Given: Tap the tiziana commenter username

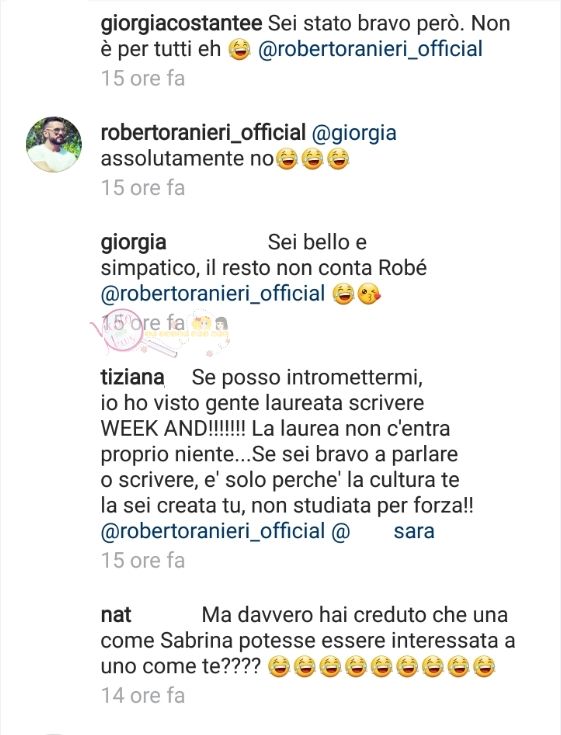Looking at the screenshot, I should [133, 377].
